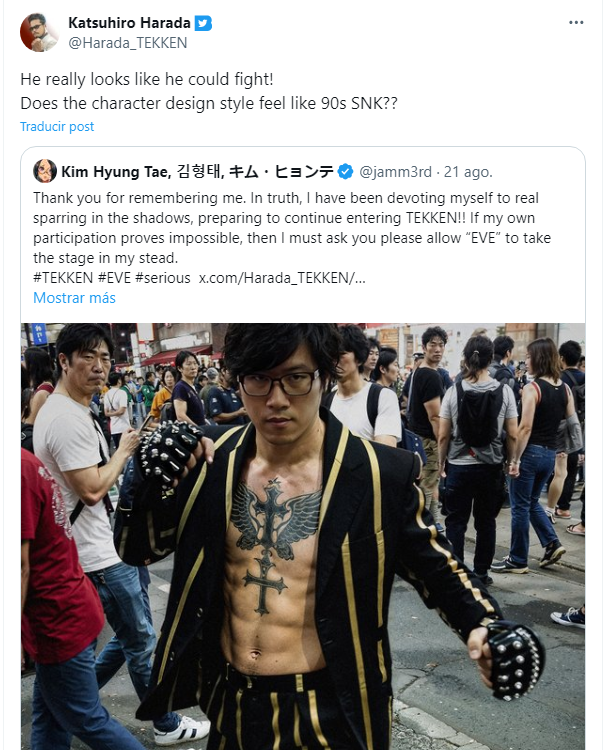Open the Kim Hyung Tae display name
This screenshot has width=604, height=750.
point(198,172)
